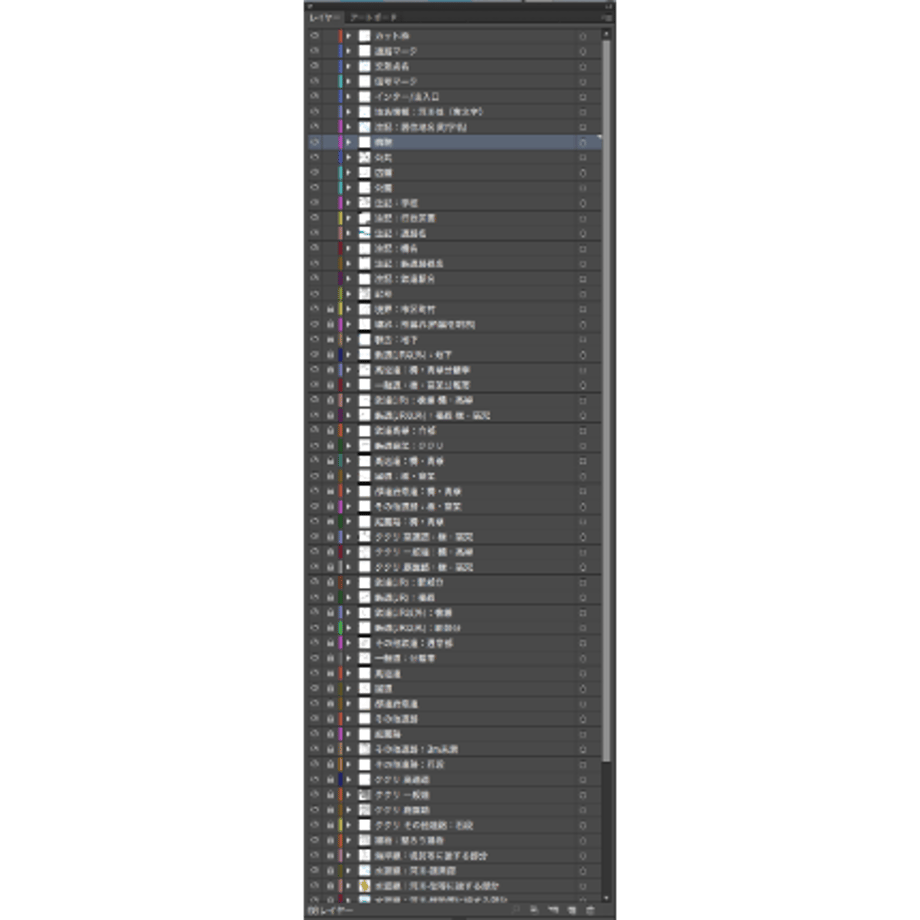The height and width of the screenshot is (920, 920).
Task: Hide the カット枠 layer with its eye
Action: [315, 36]
